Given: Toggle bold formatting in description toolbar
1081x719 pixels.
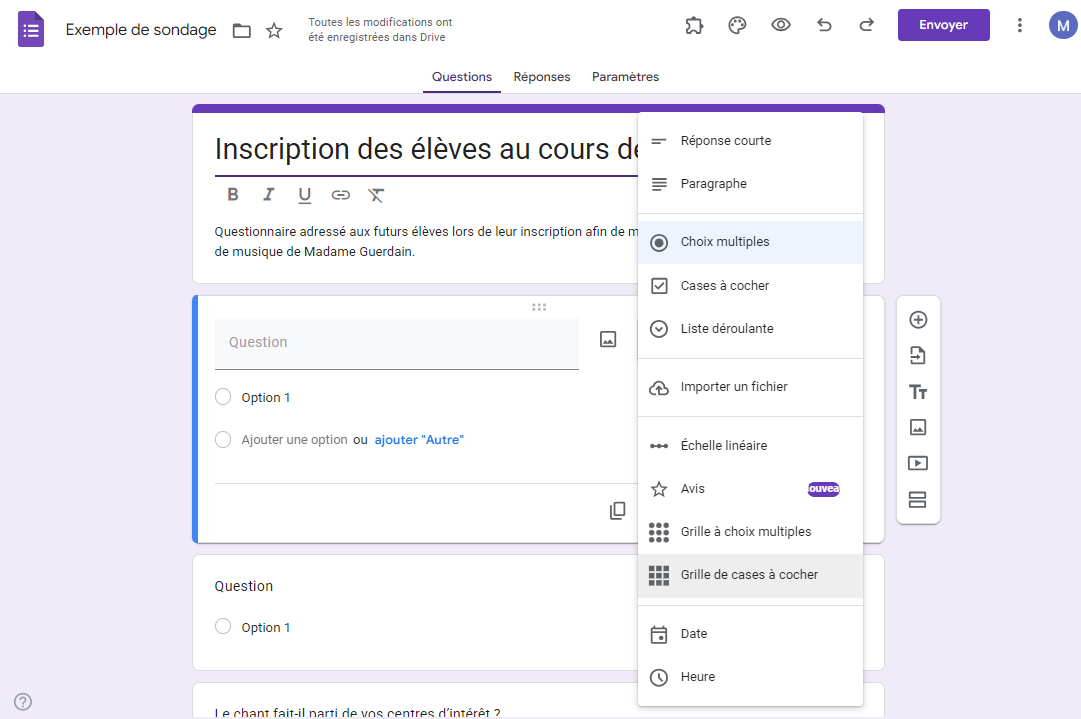Looking at the screenshot, I should pyautogui.click(x=232, y=195).
